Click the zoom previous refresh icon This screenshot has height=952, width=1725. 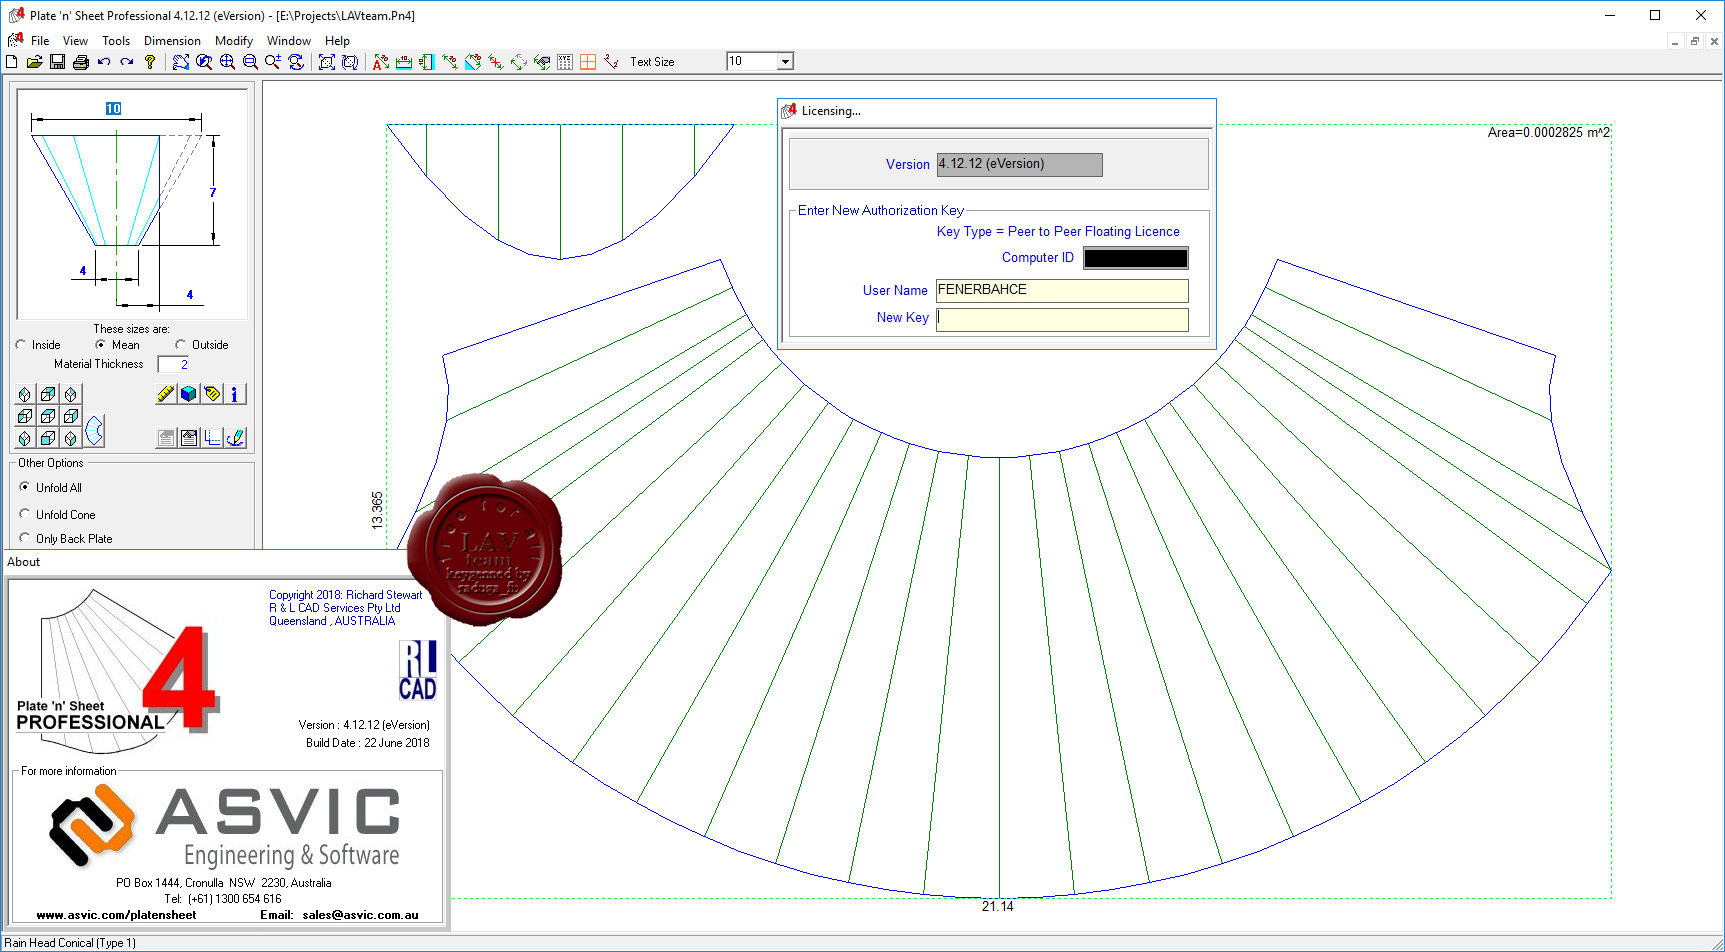(x=296, y=62)
